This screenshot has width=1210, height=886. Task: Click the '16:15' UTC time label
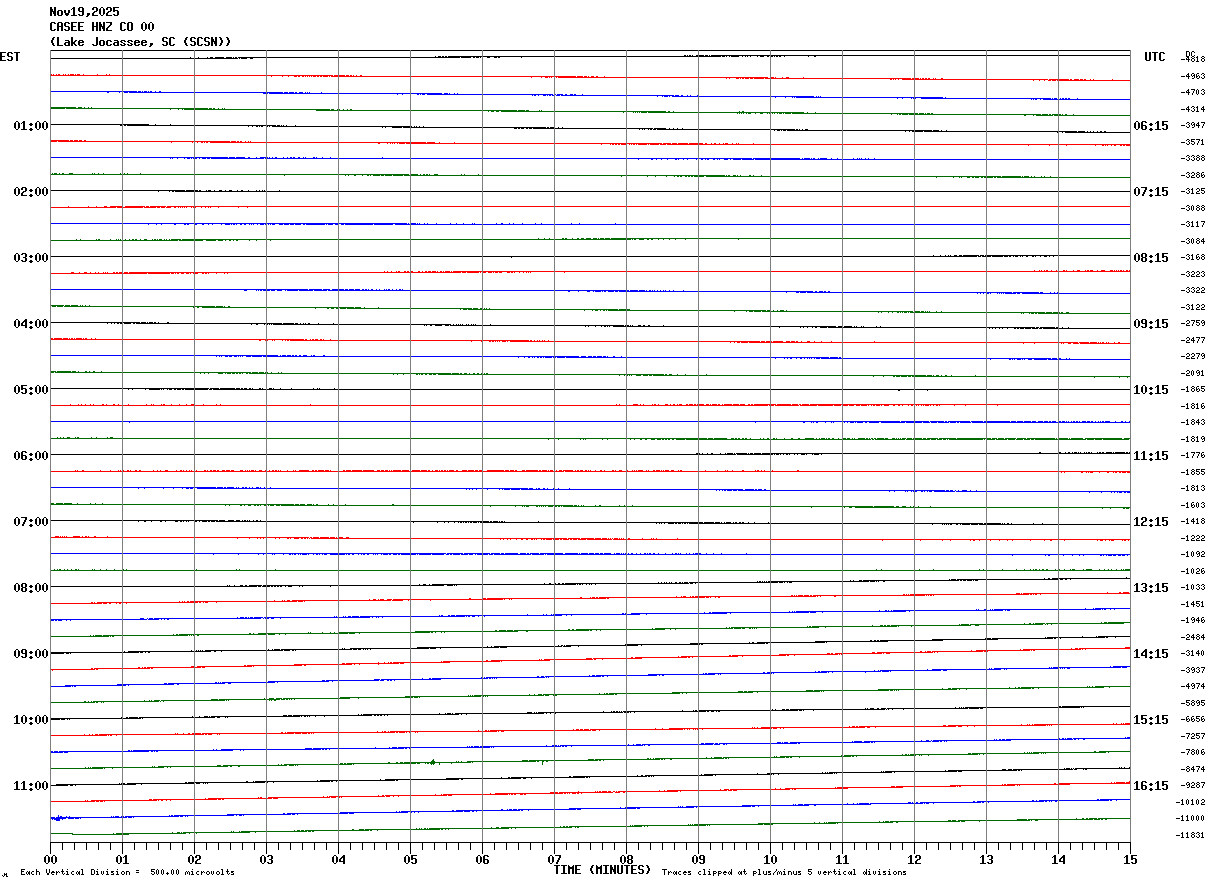(x=1151, y=786)
